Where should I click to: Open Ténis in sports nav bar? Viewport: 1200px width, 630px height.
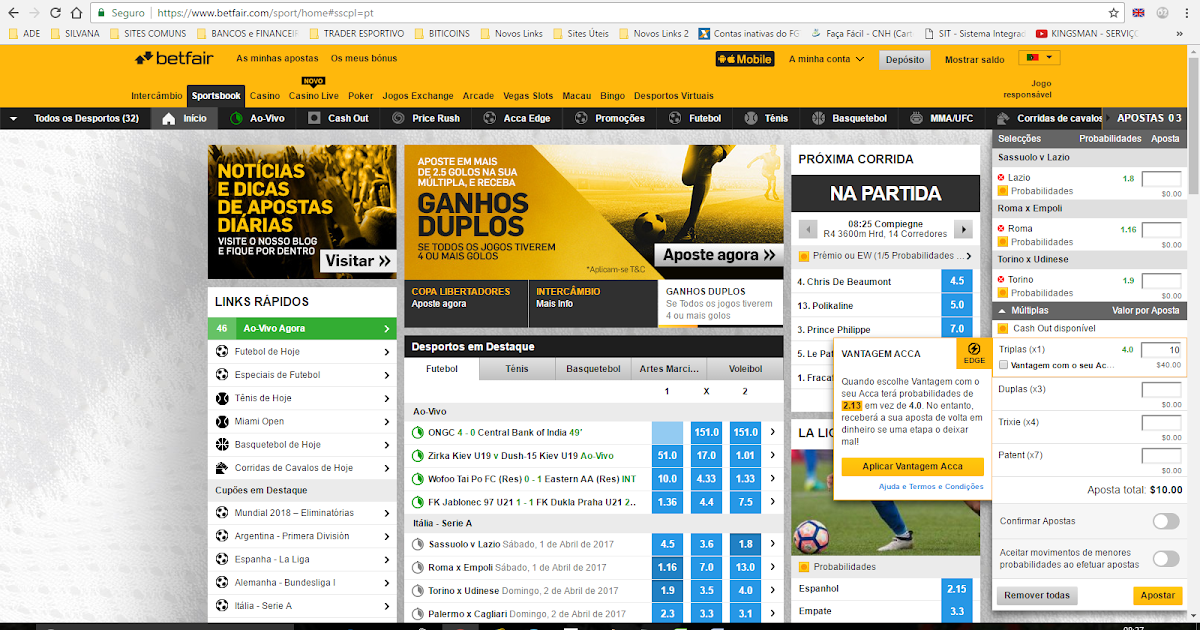[x=766, y=118]
